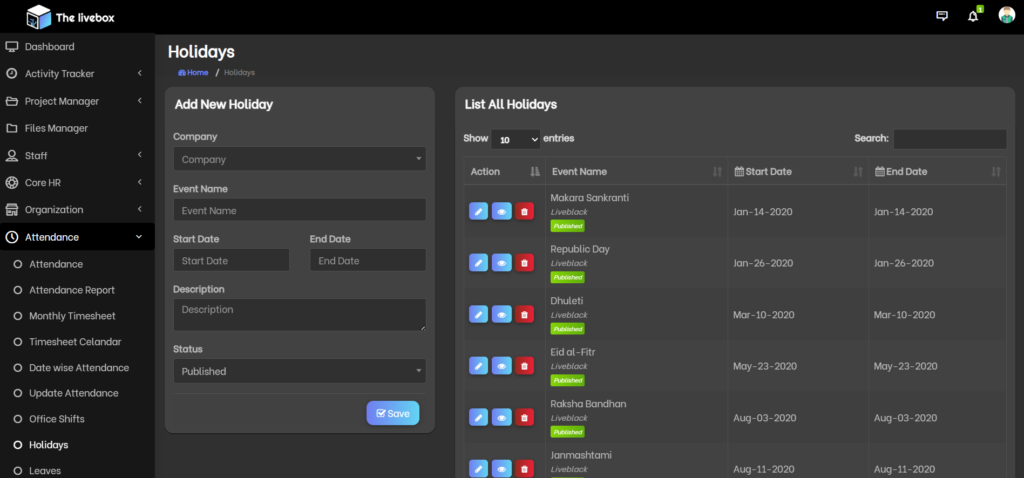Delete the Republic Day holiday
1024x478 pixels.
525,263
